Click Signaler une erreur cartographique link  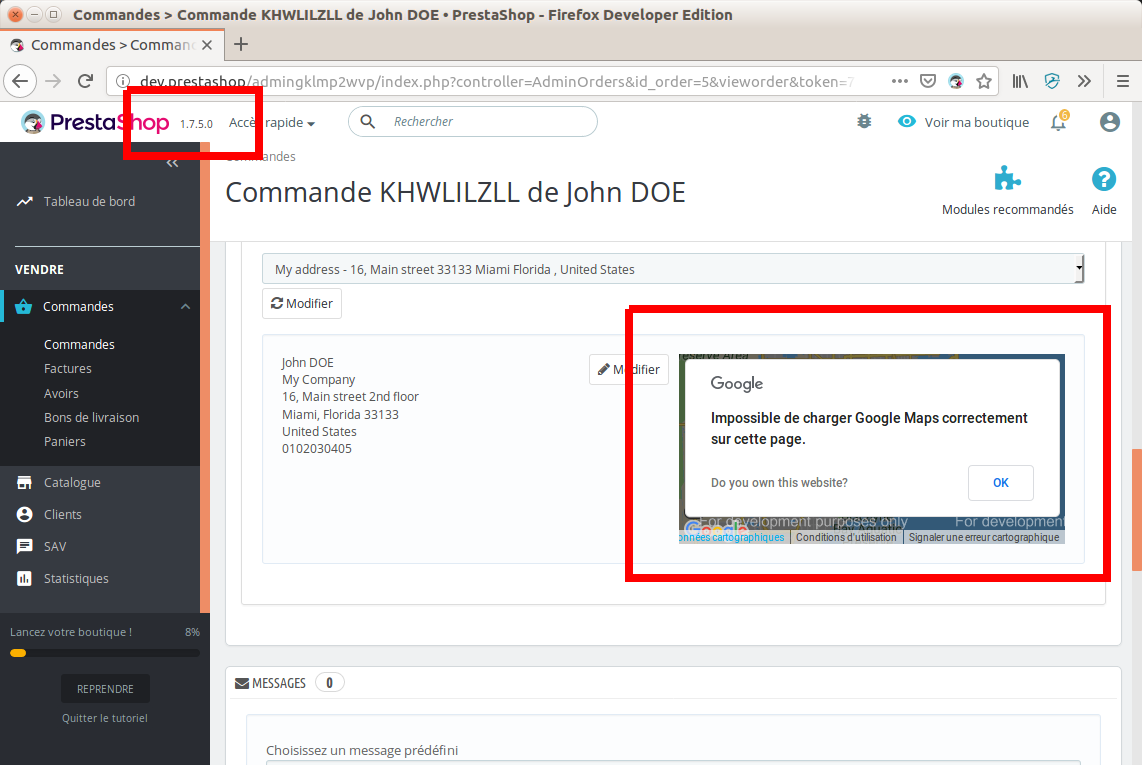click(x=984, y=537)
